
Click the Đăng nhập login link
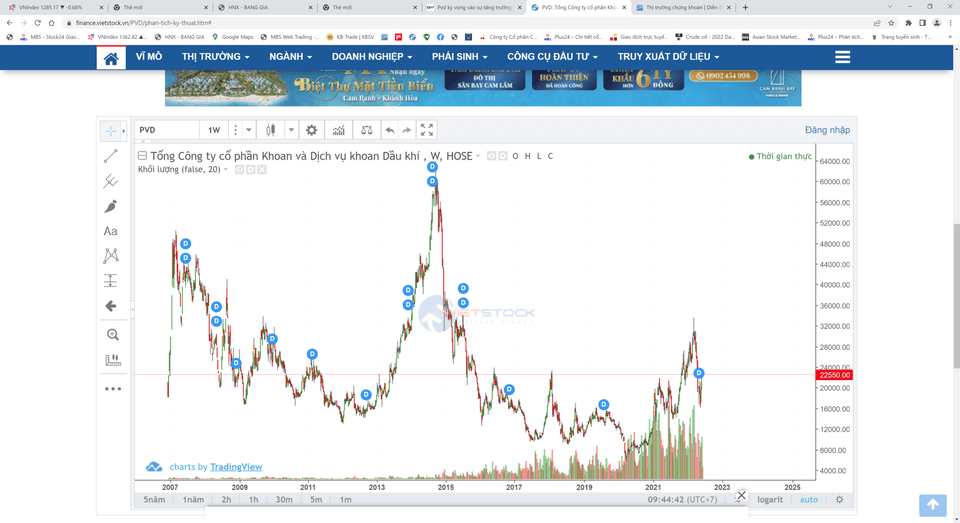(x=827, y=130)
